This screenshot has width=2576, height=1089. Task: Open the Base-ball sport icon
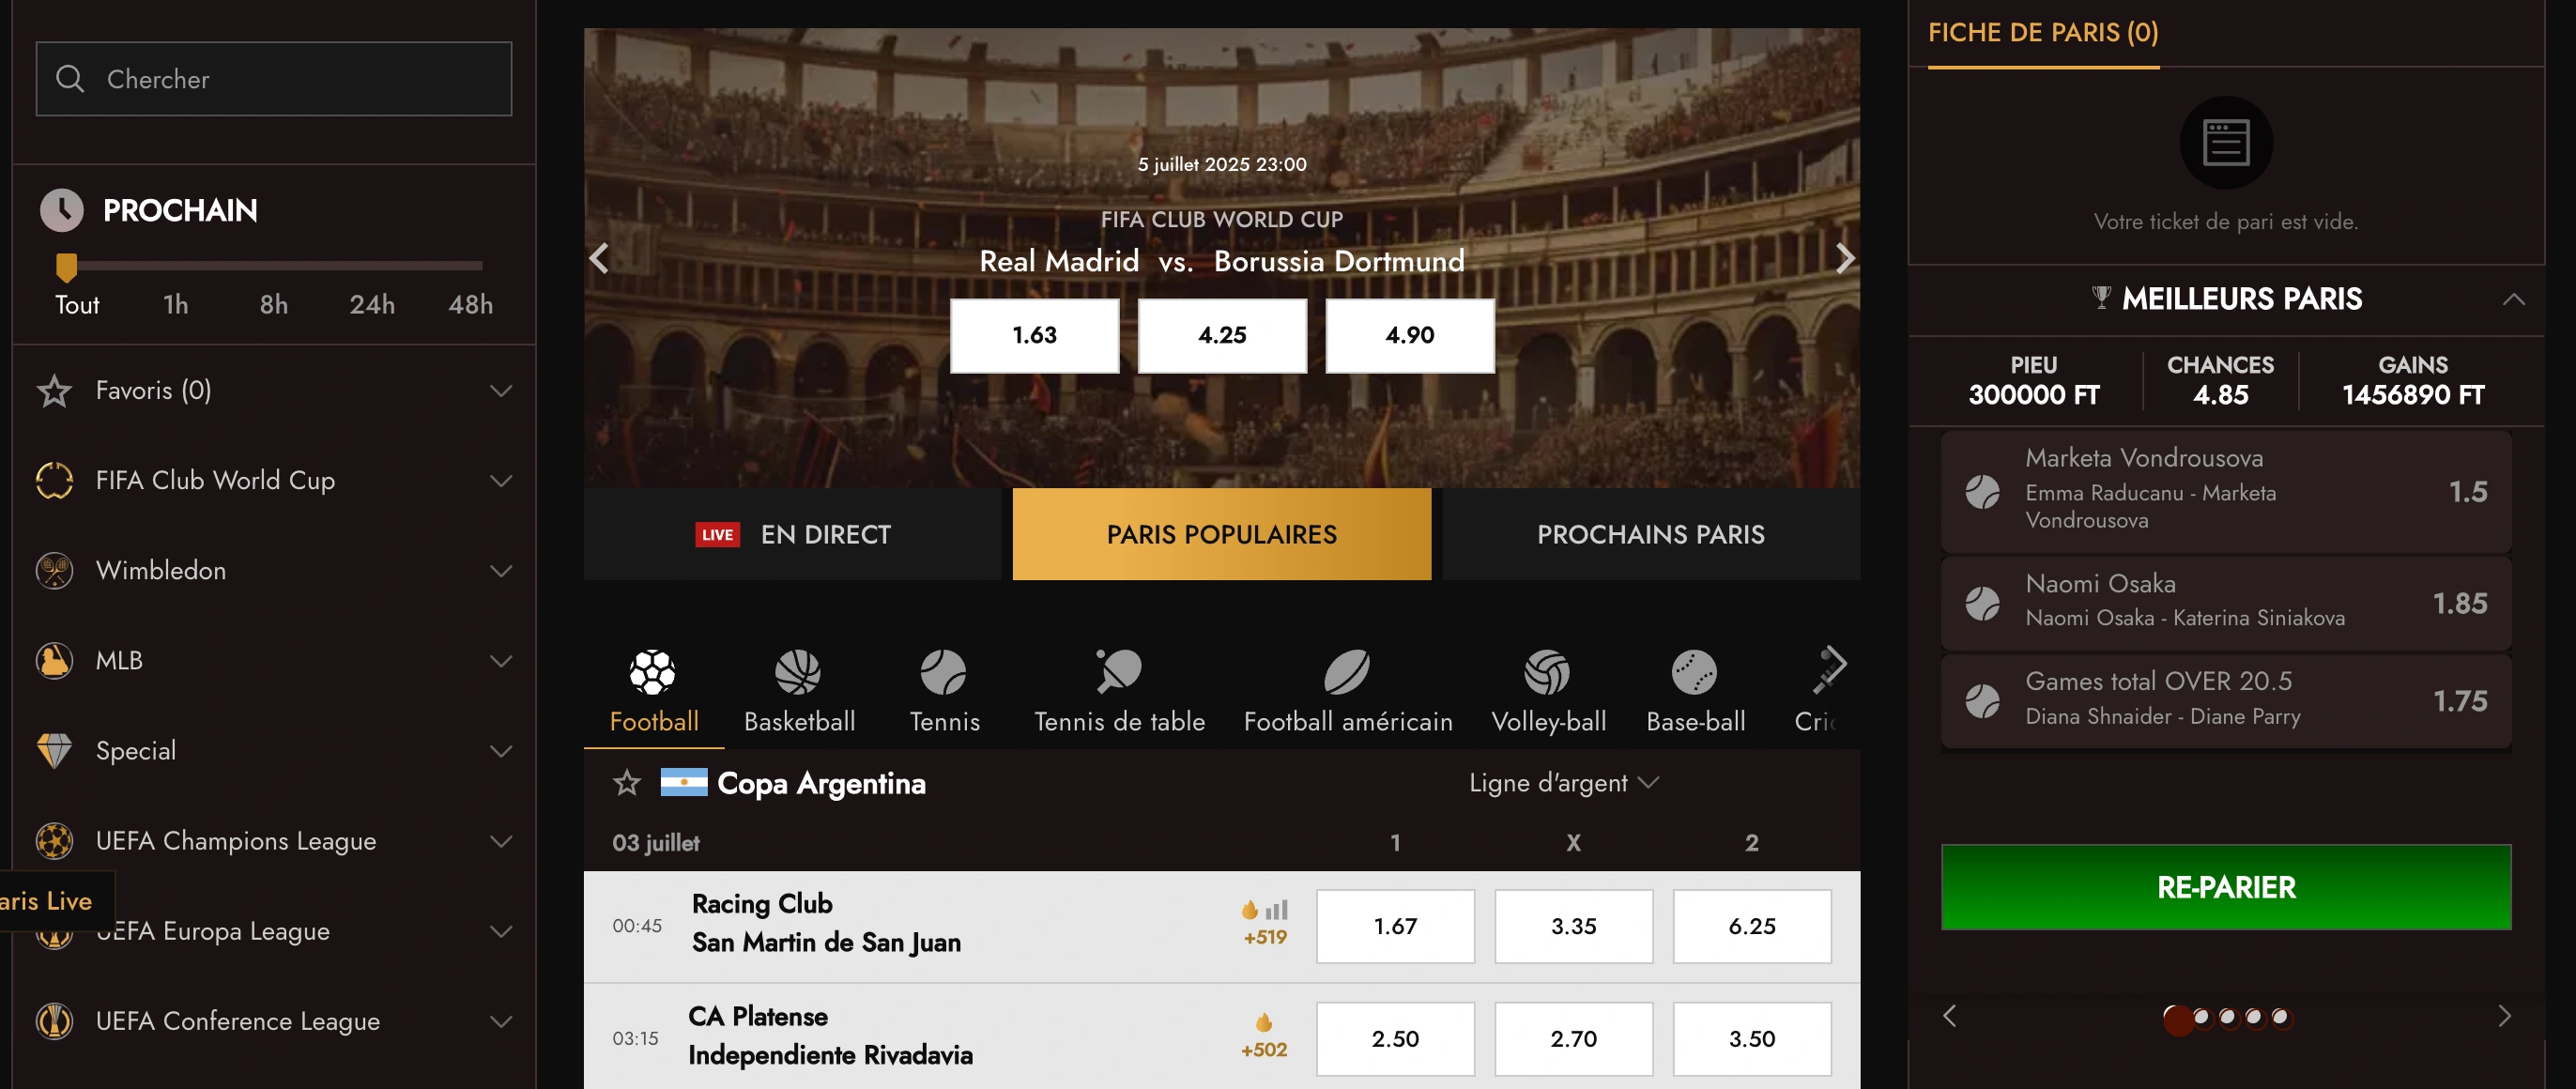click(1694, 673)
